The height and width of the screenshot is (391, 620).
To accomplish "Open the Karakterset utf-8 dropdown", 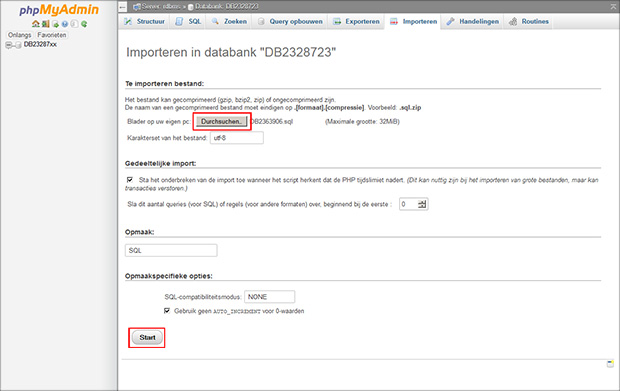I will tap(236, 138).
